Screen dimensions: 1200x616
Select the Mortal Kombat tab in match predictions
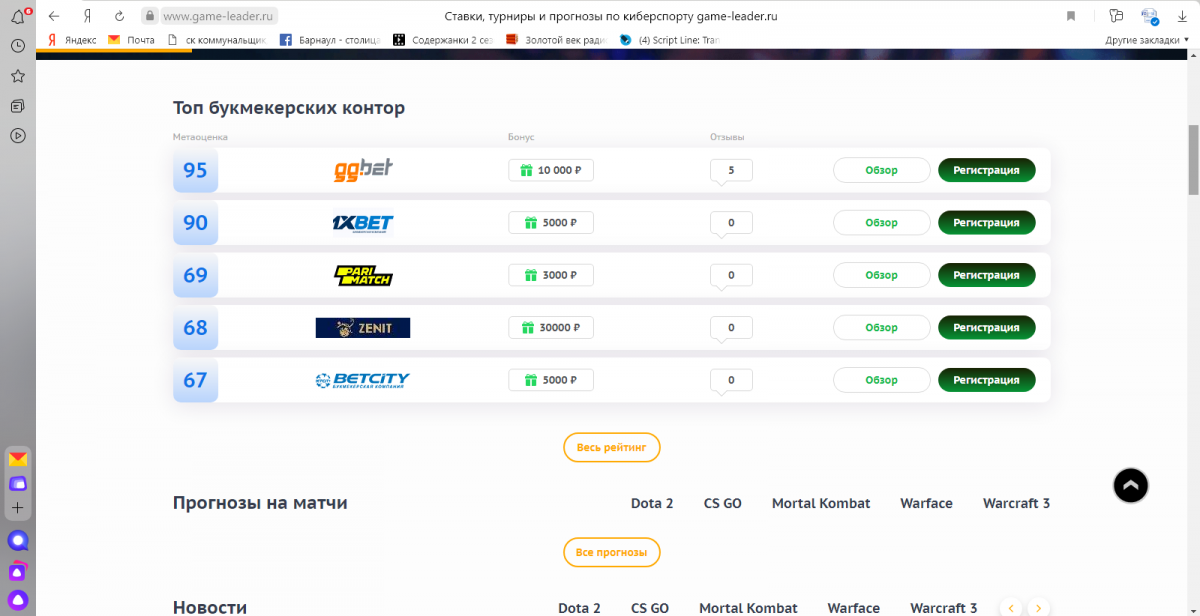pyautogui.click(x=821, y=503)
